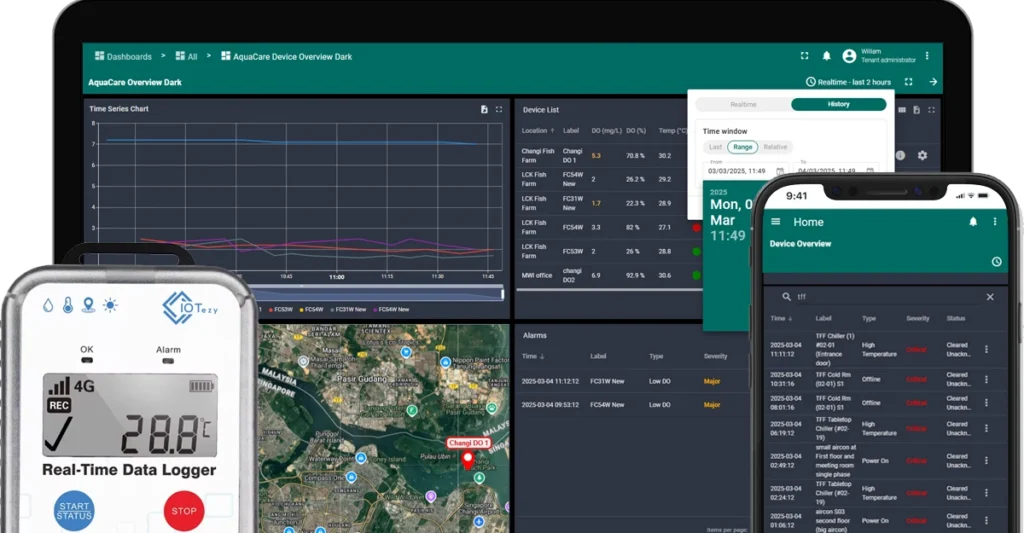Expand dashboard to fullscreen beside the time window
This screenshot has width=1024, height=533.
click(x=908, y=82)
